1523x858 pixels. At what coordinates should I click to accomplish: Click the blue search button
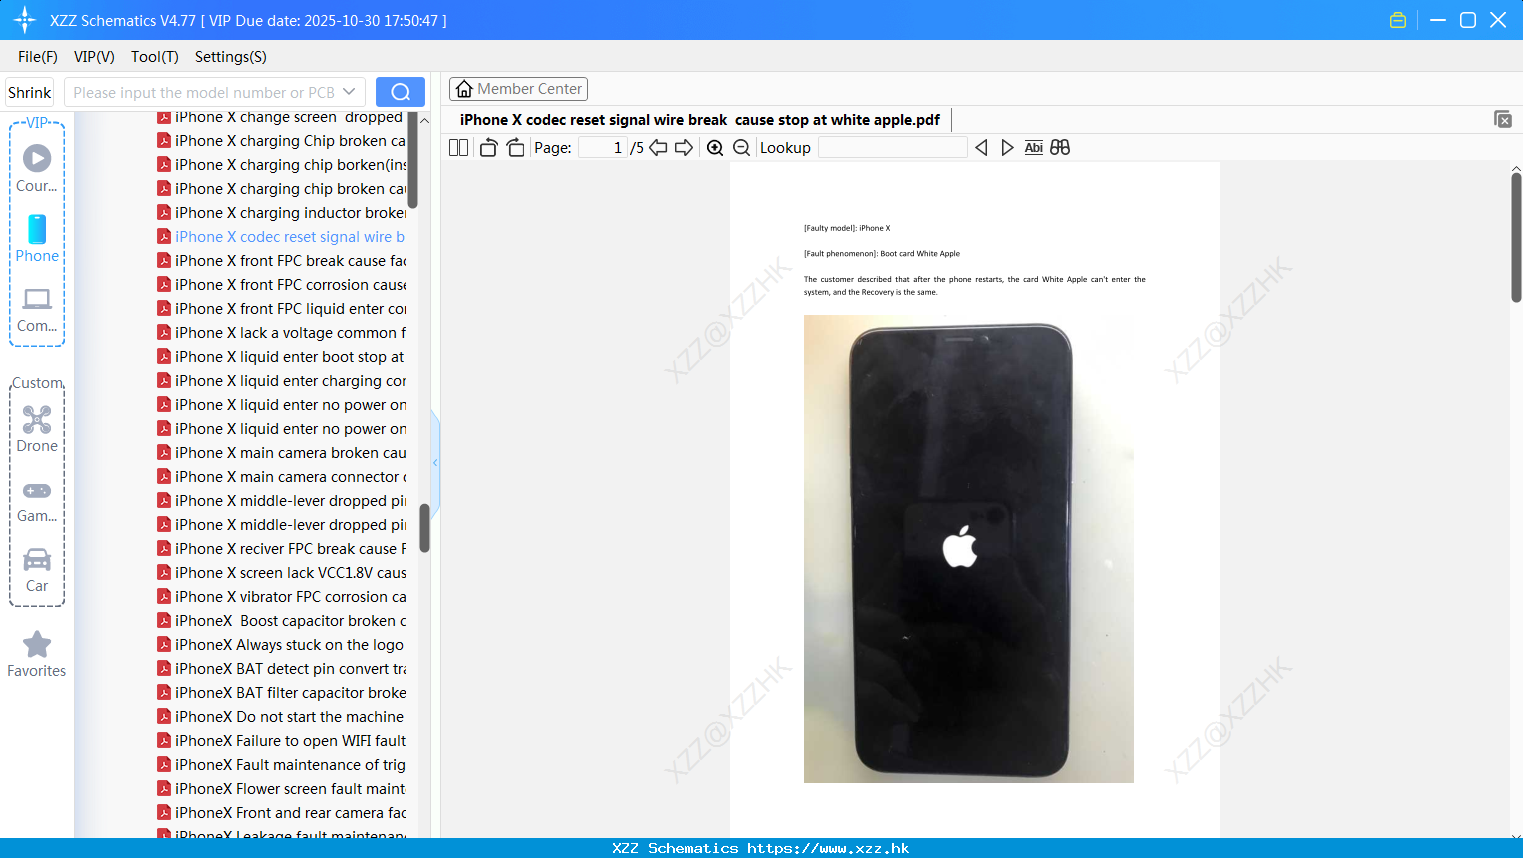point(400,92)
